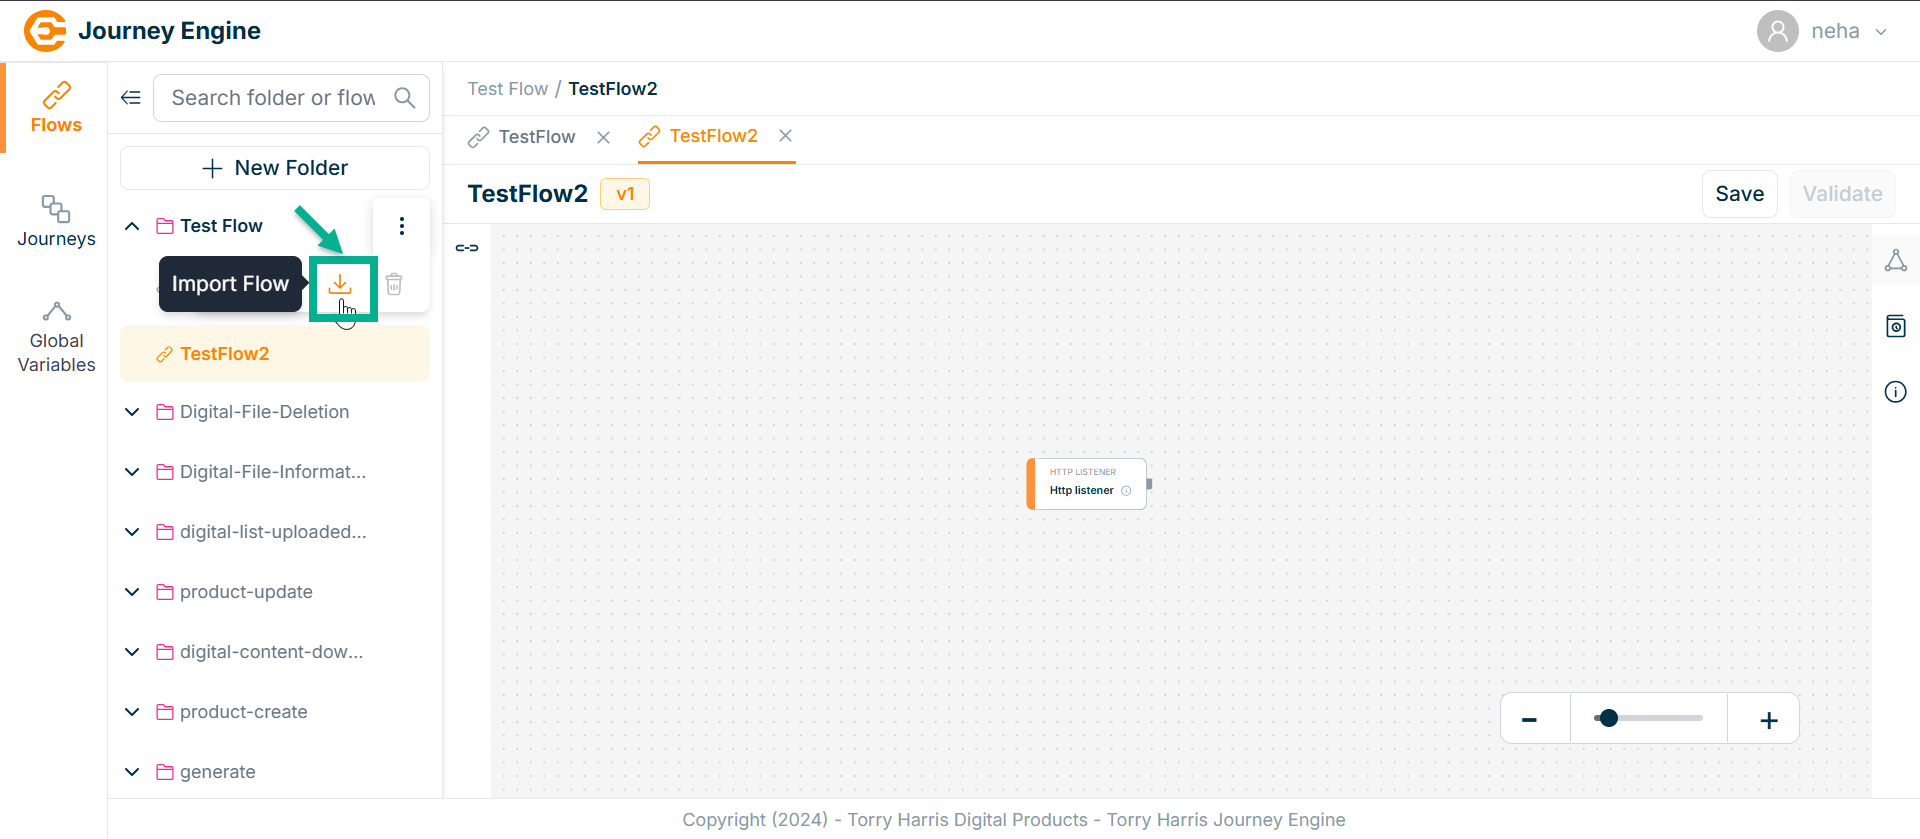Open Journeys in the left navigation
The height and width of the screenshot is (839, 1920).
click(x=56, y=222)
